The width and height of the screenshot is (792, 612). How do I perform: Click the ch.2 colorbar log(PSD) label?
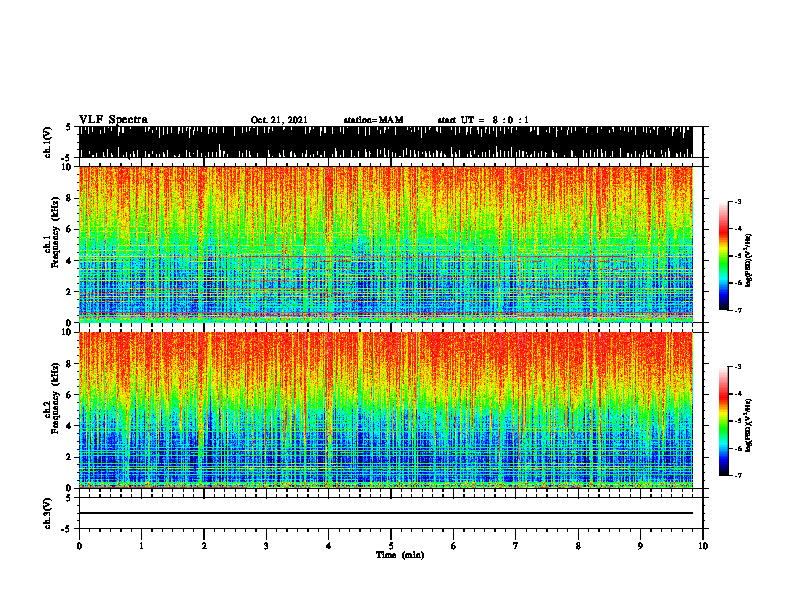tap(749, 425)
